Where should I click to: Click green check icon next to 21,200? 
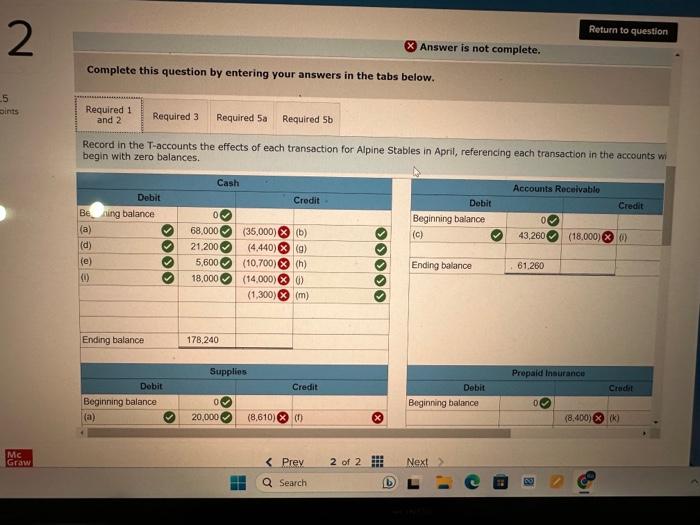click(226, 247)
